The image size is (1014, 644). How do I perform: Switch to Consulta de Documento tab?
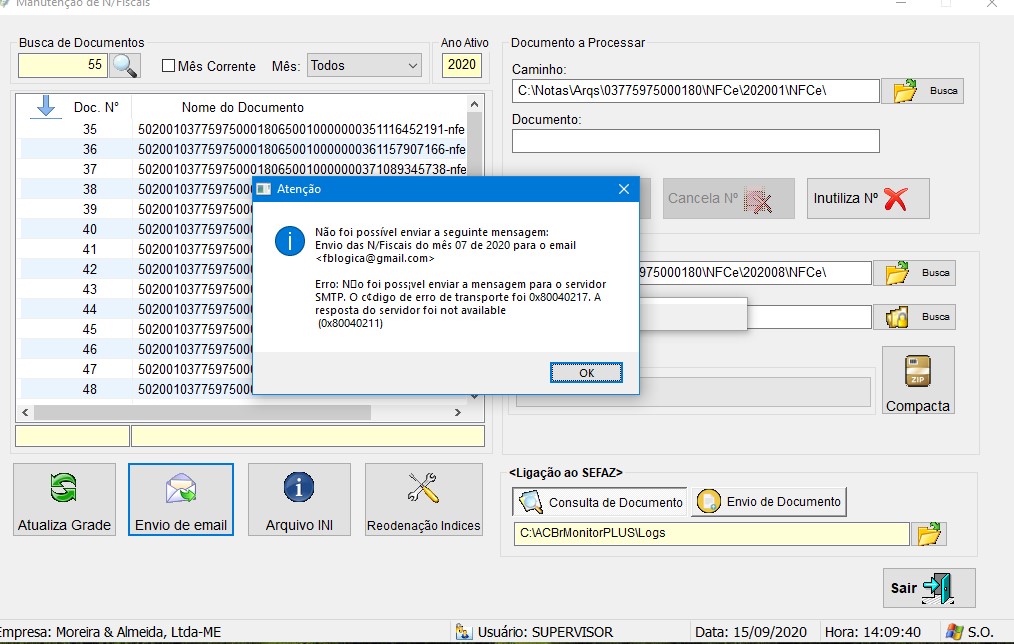tap(600, 502)
